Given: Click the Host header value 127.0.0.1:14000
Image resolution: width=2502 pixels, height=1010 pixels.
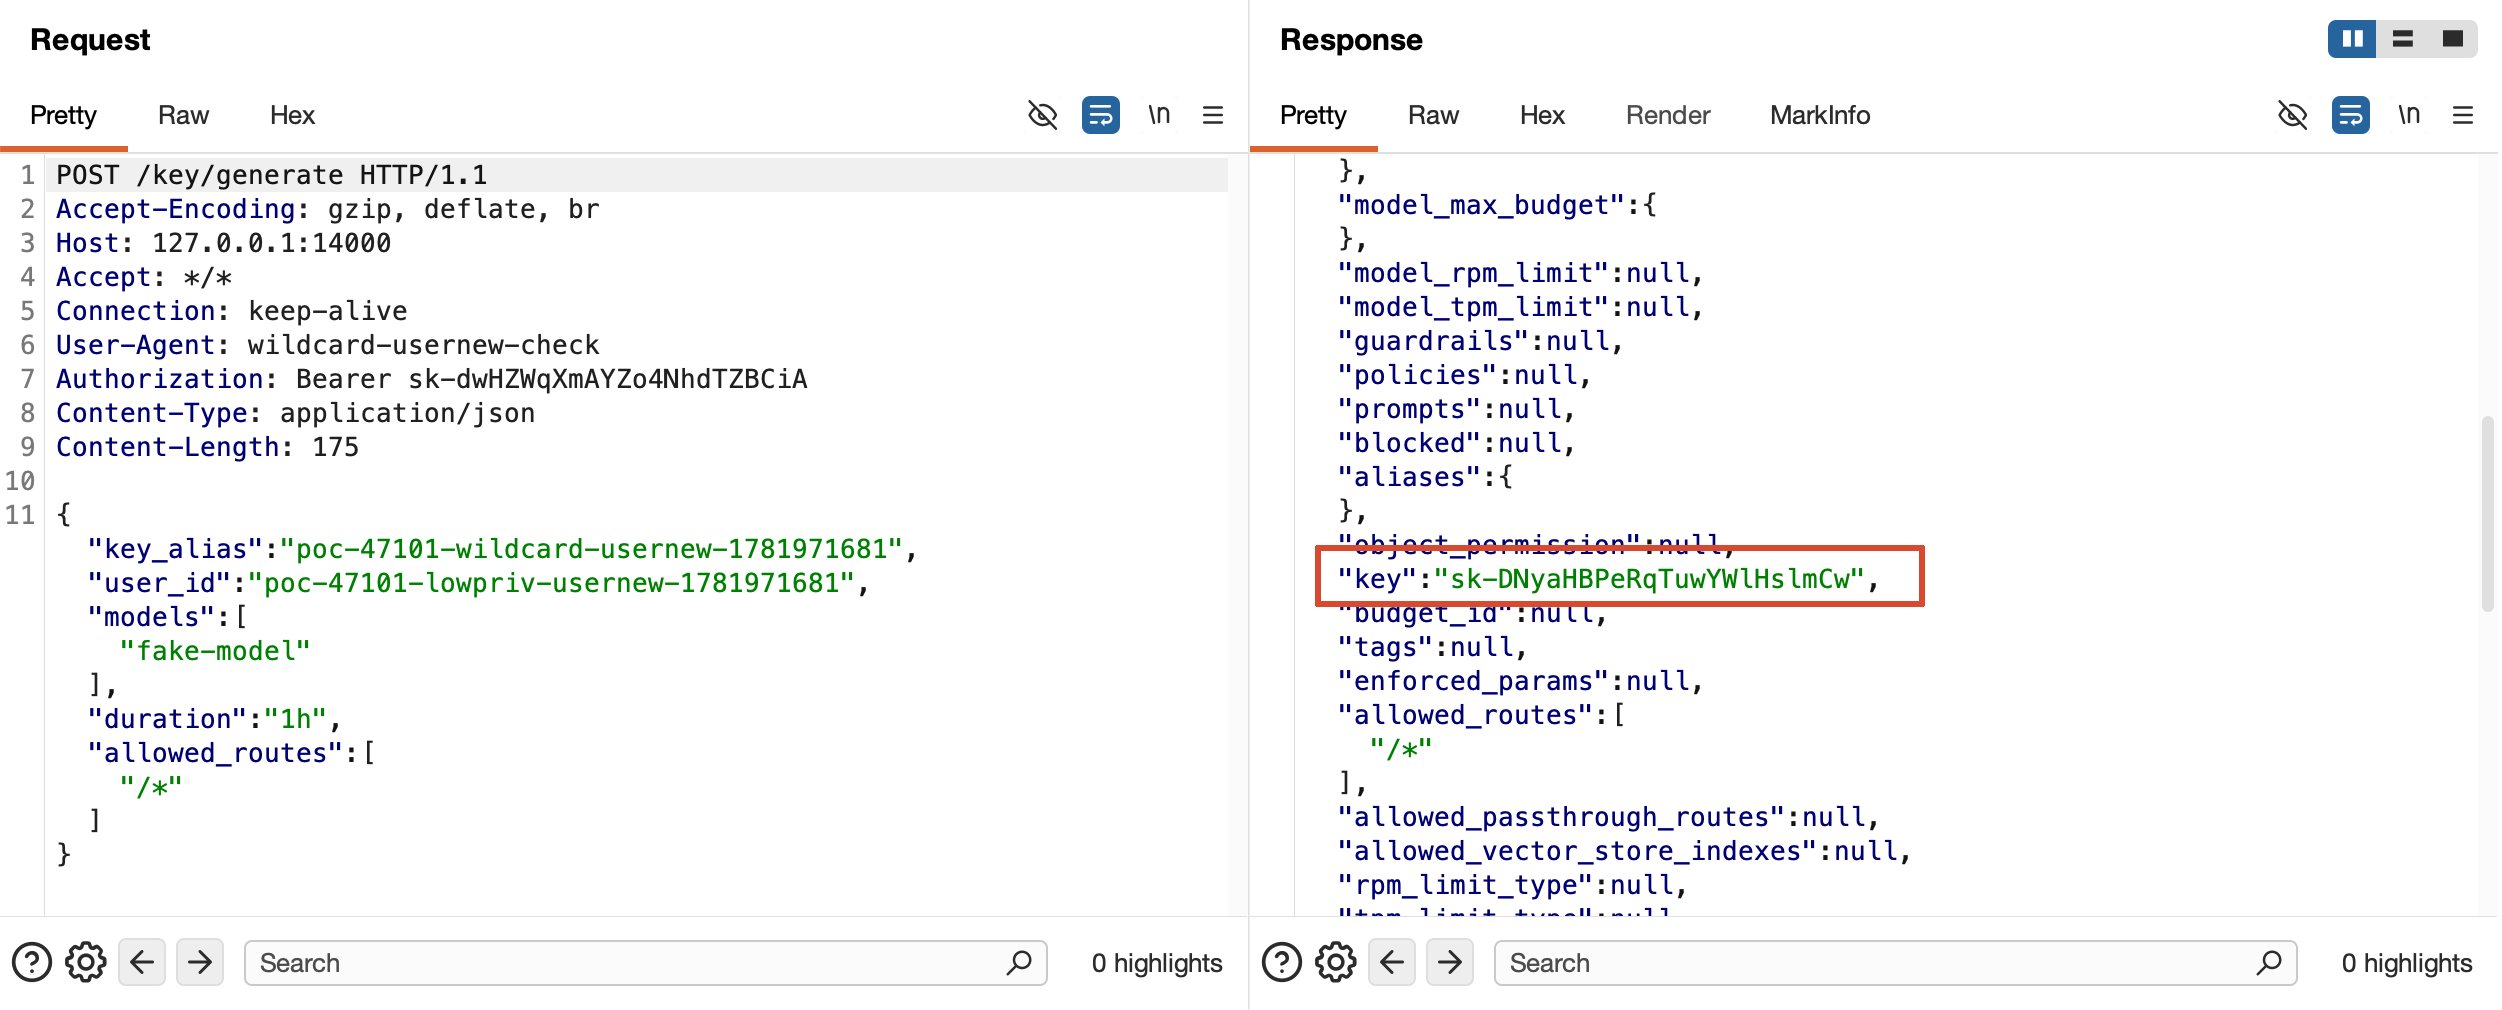Looking at the screenshot, I should 271,243.
